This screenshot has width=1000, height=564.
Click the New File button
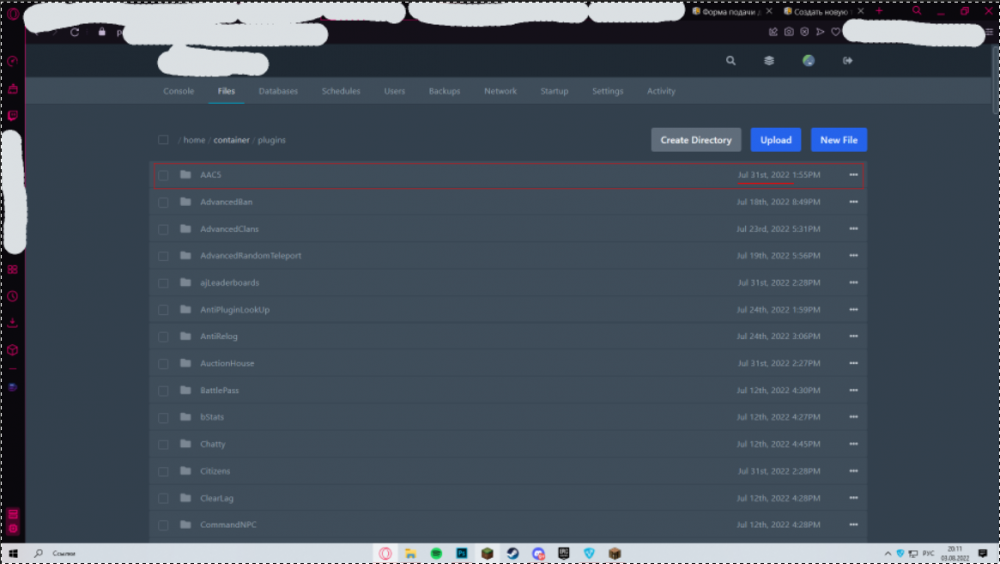[x=839, y=140]
